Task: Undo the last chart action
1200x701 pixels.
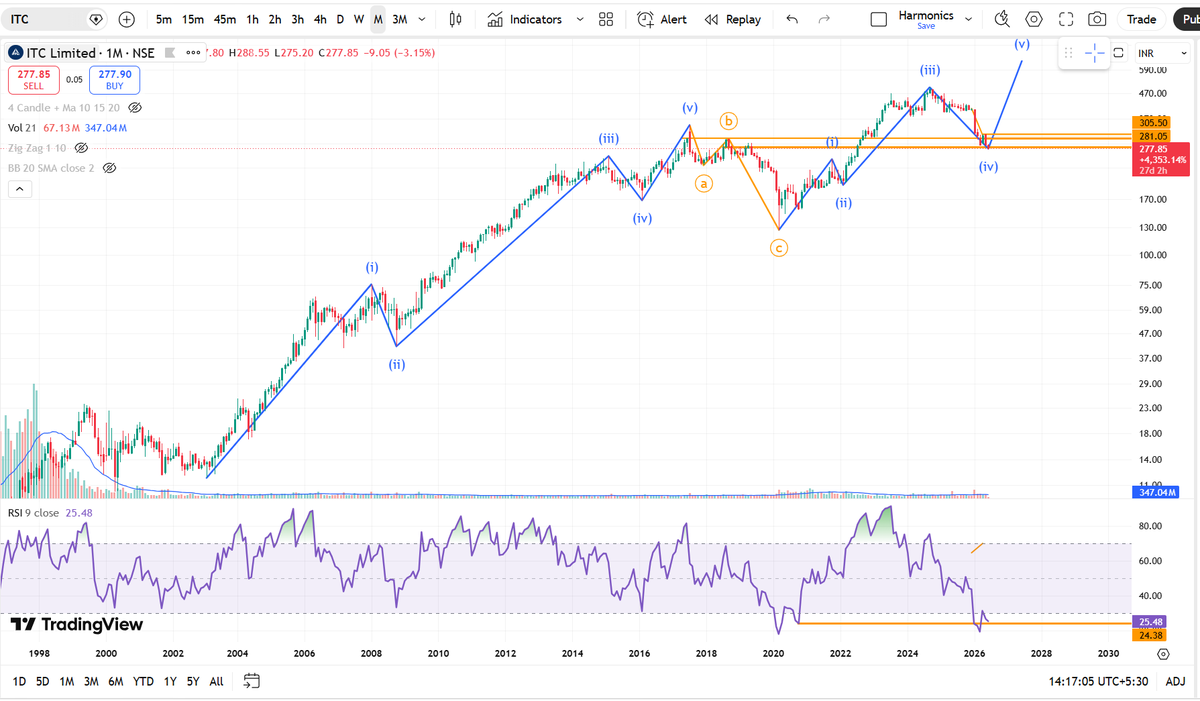Action: point(793,19)
